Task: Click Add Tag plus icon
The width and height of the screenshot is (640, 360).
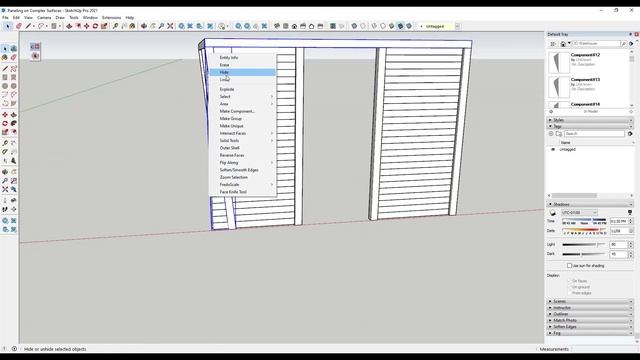Action: (x=551, y=134)
